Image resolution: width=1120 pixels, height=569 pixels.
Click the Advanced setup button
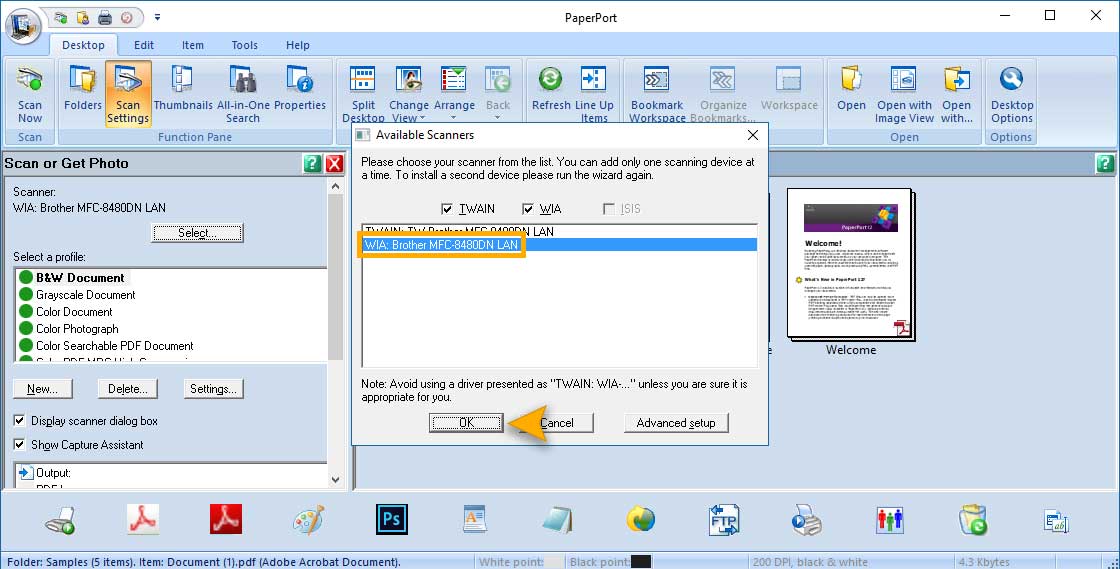(676, 423)
